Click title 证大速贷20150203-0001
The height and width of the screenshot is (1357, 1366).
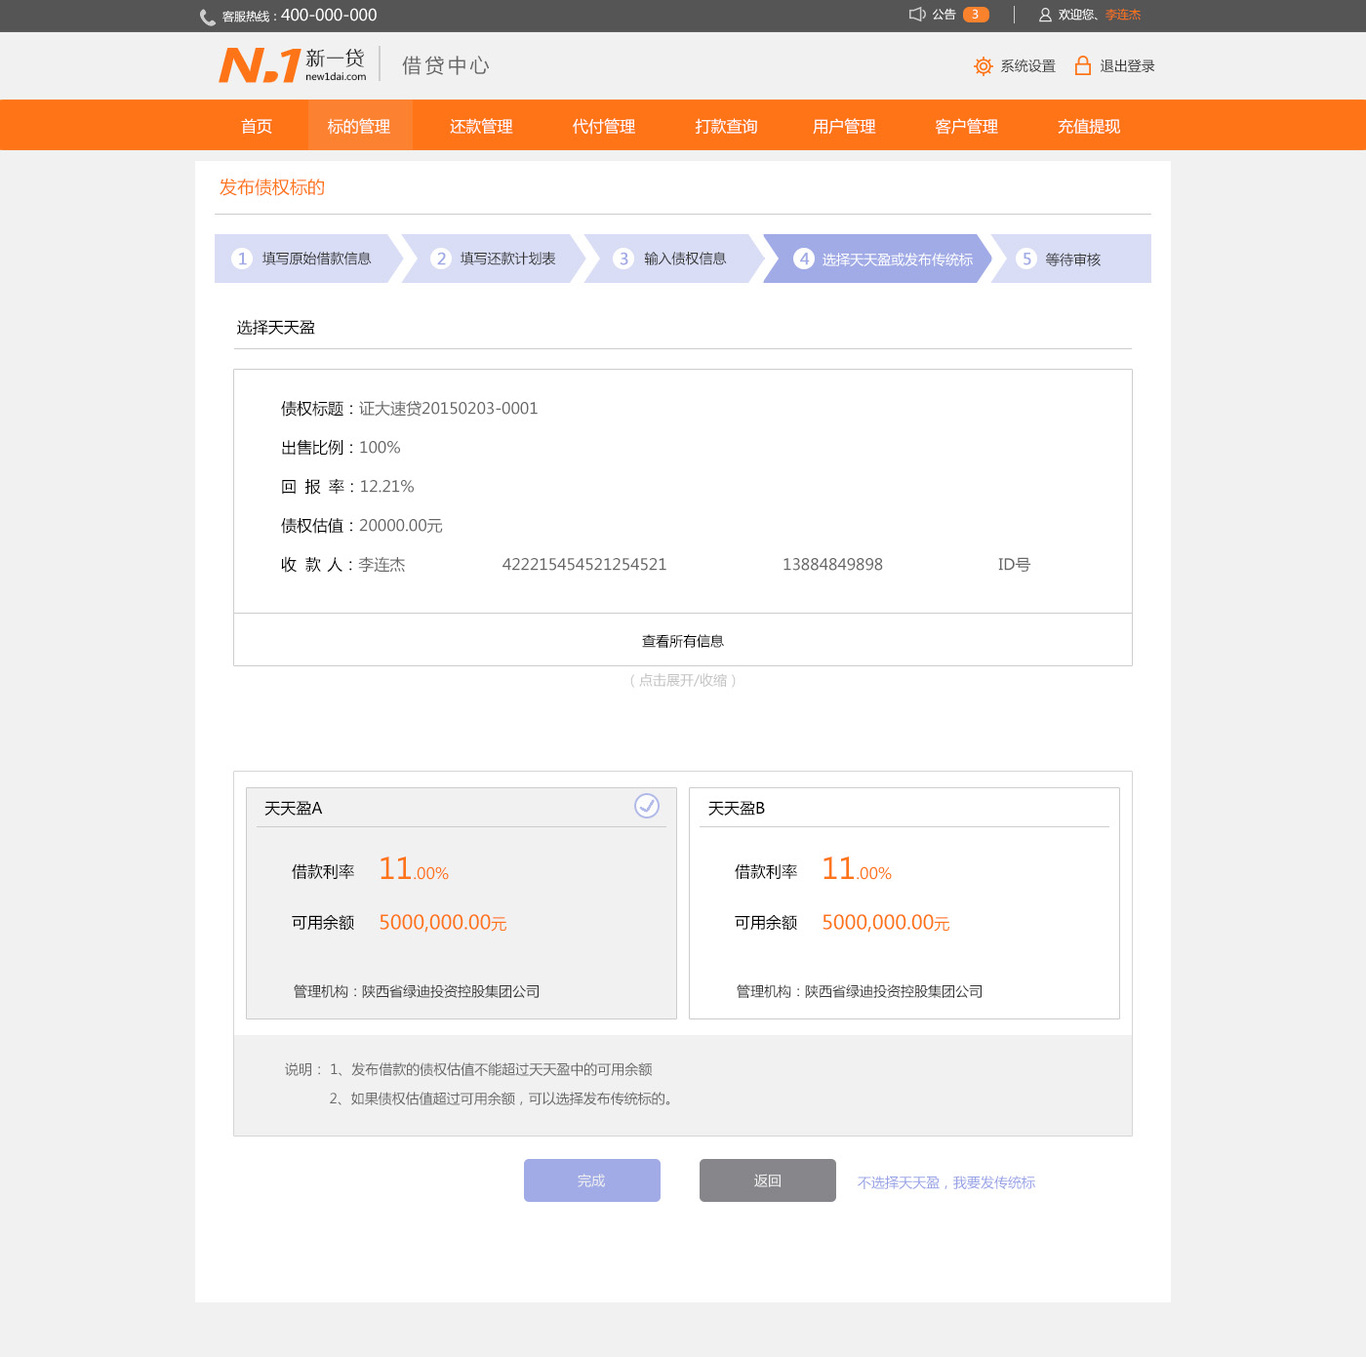coord(448,408)
